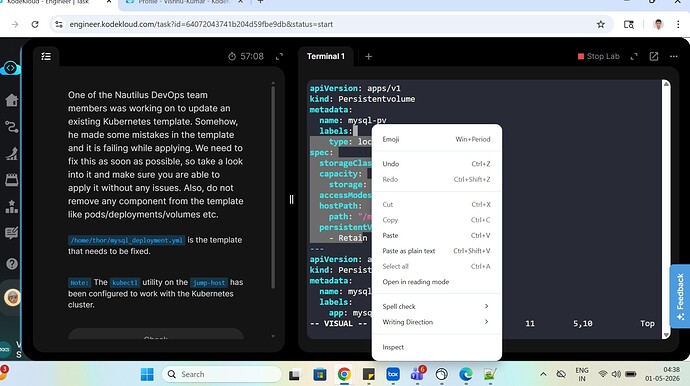Image resolution: width=690 pixels, height=386 pixels.
Task: Click the panel split divider handle
Action: pyautogui.click(x=291, y=199)
